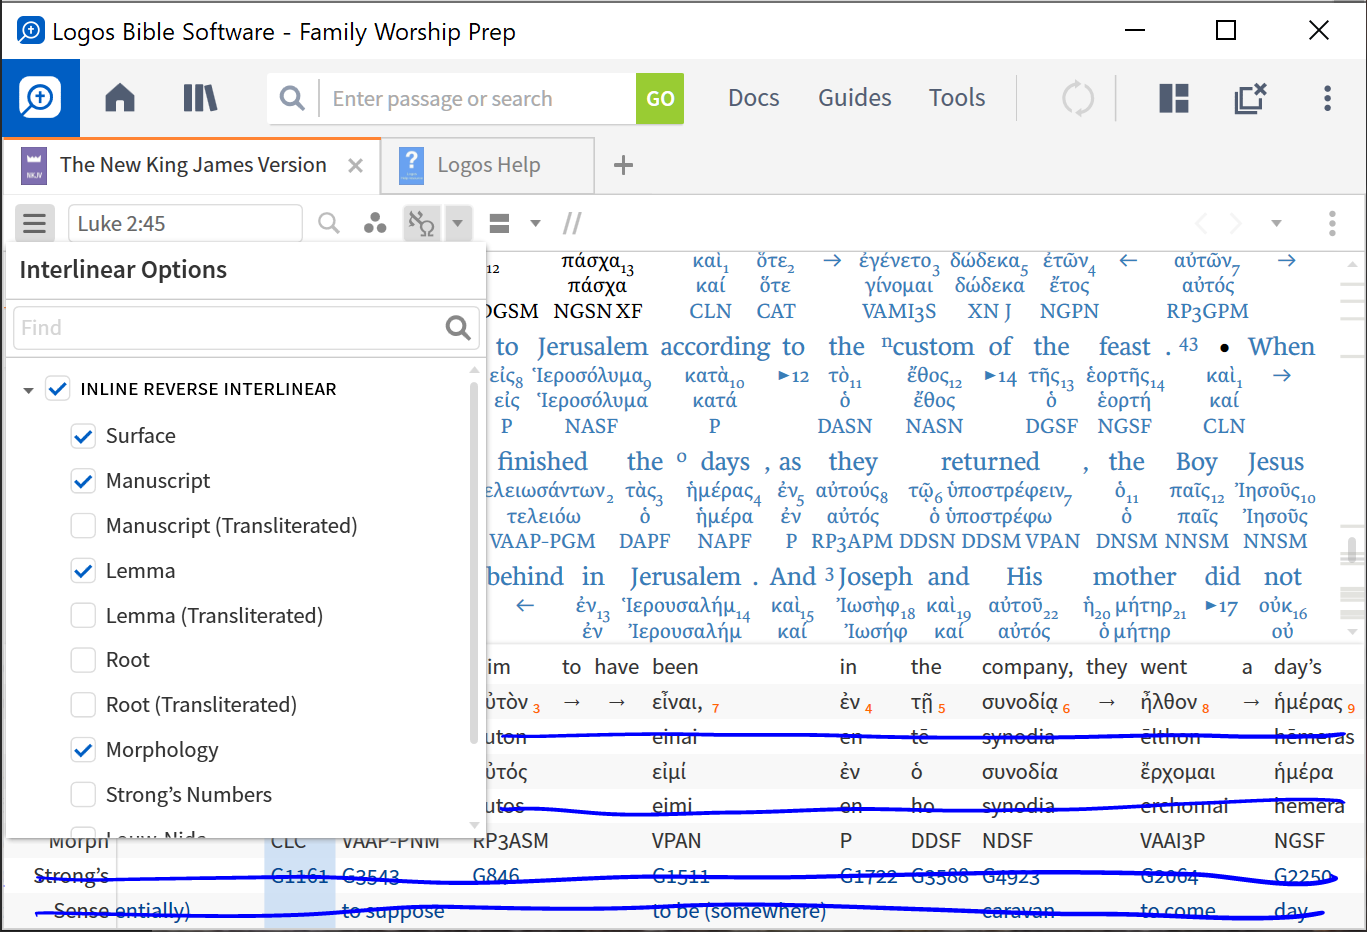The image size is (1367, 932).
Task: Click the Greek word "ἦλθον" in interlinear pane
Action: 1168,702
